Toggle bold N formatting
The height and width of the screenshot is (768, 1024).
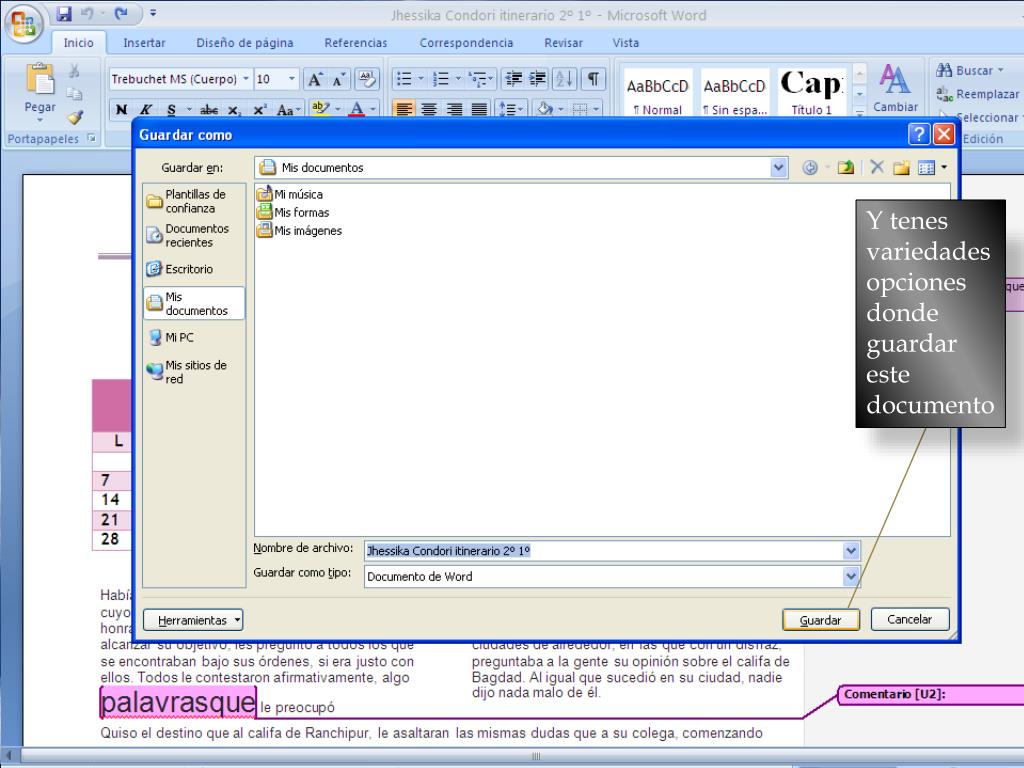[121, 109]
